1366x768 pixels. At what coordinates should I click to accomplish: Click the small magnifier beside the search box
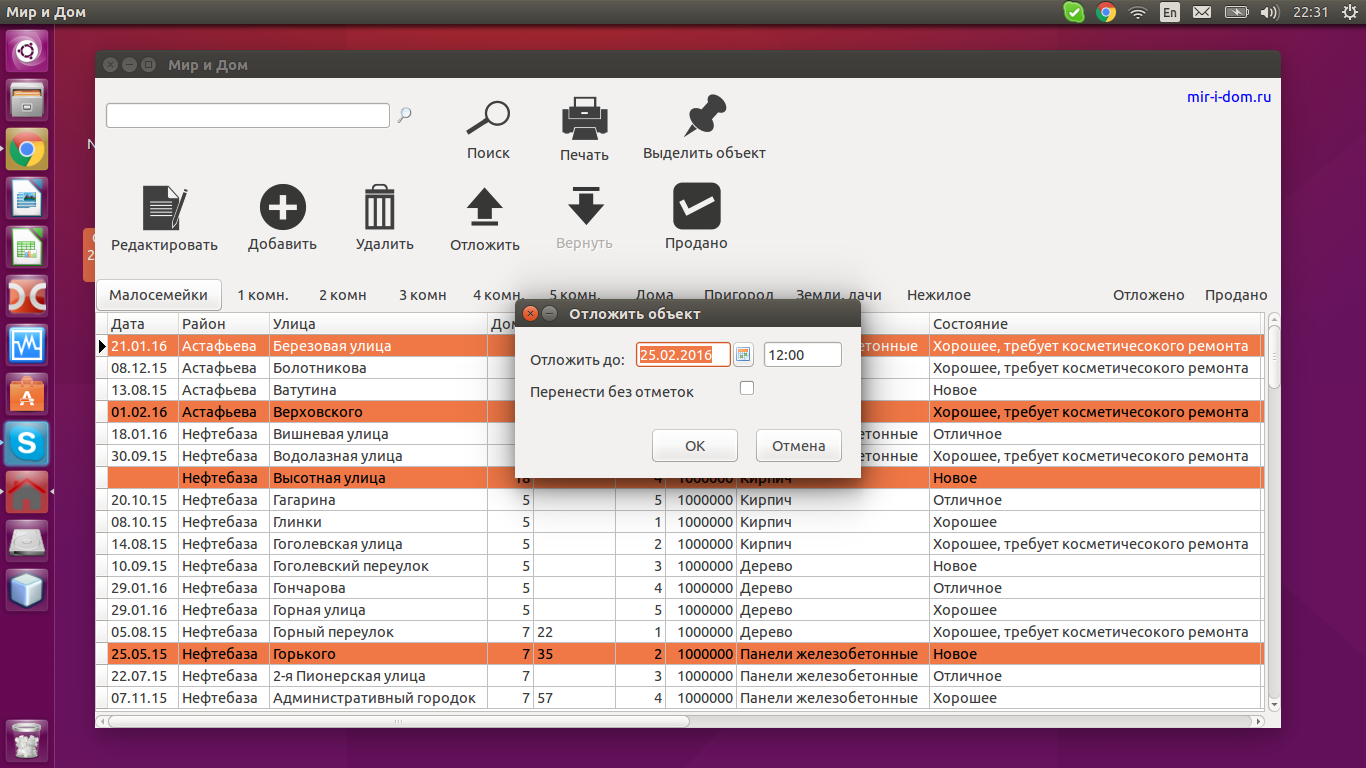point(404,115)
